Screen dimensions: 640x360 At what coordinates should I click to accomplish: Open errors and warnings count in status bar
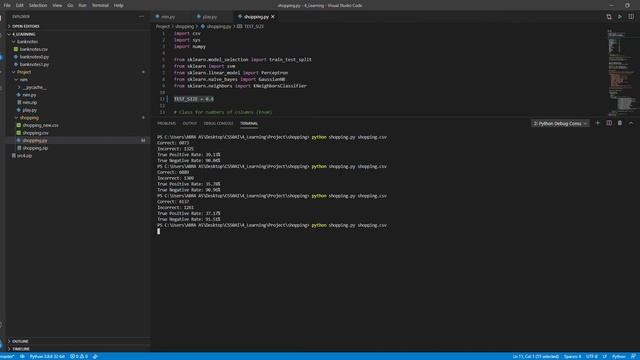pyautogui.click(x=79, y=356)
